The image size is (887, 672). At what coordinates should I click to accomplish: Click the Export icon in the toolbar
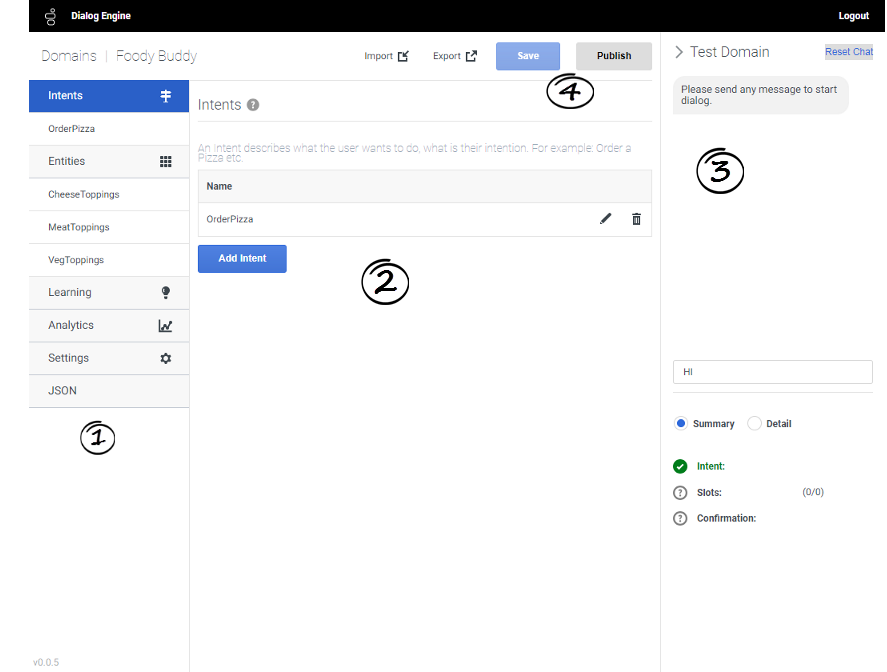(x=471, y=56)
